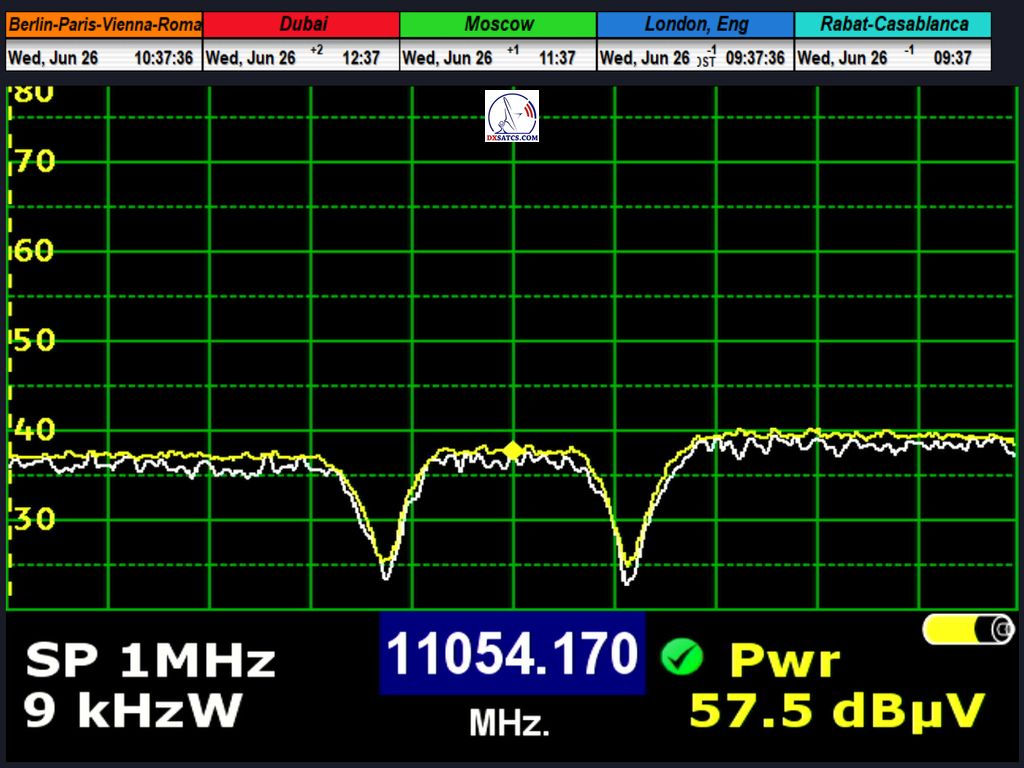
Task: Click the yellow battery level icon
Action: (968, 629)
